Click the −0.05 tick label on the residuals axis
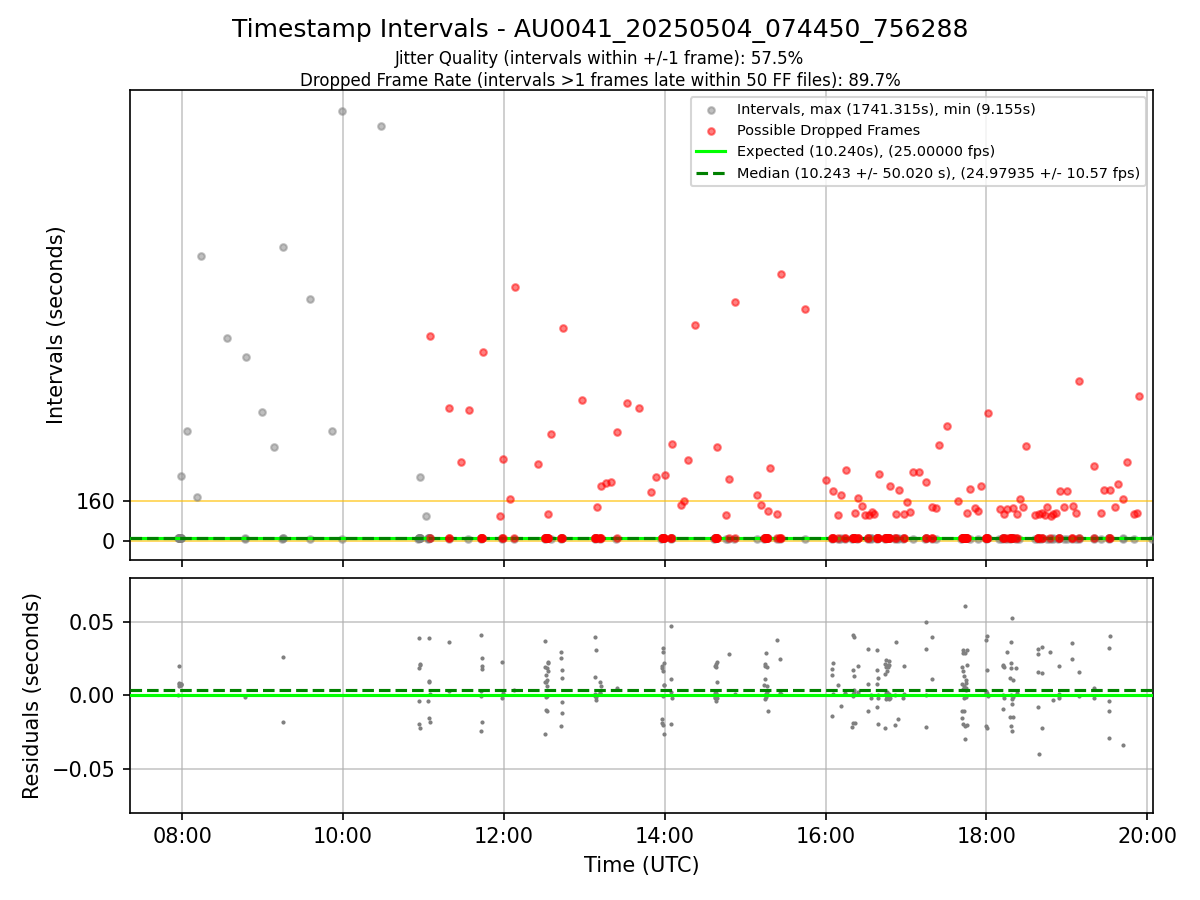 point(84,769)
